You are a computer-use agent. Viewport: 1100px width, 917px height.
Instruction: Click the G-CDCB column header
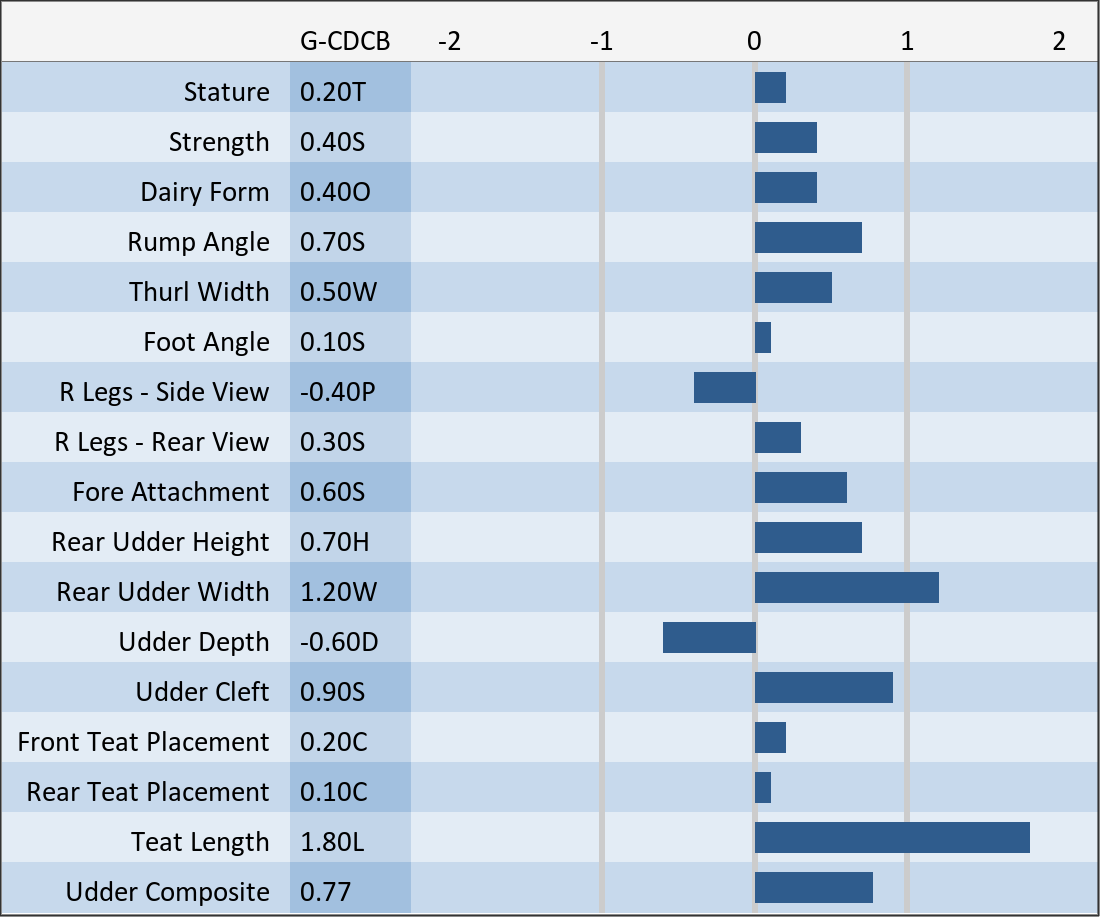tap(345, 41)
